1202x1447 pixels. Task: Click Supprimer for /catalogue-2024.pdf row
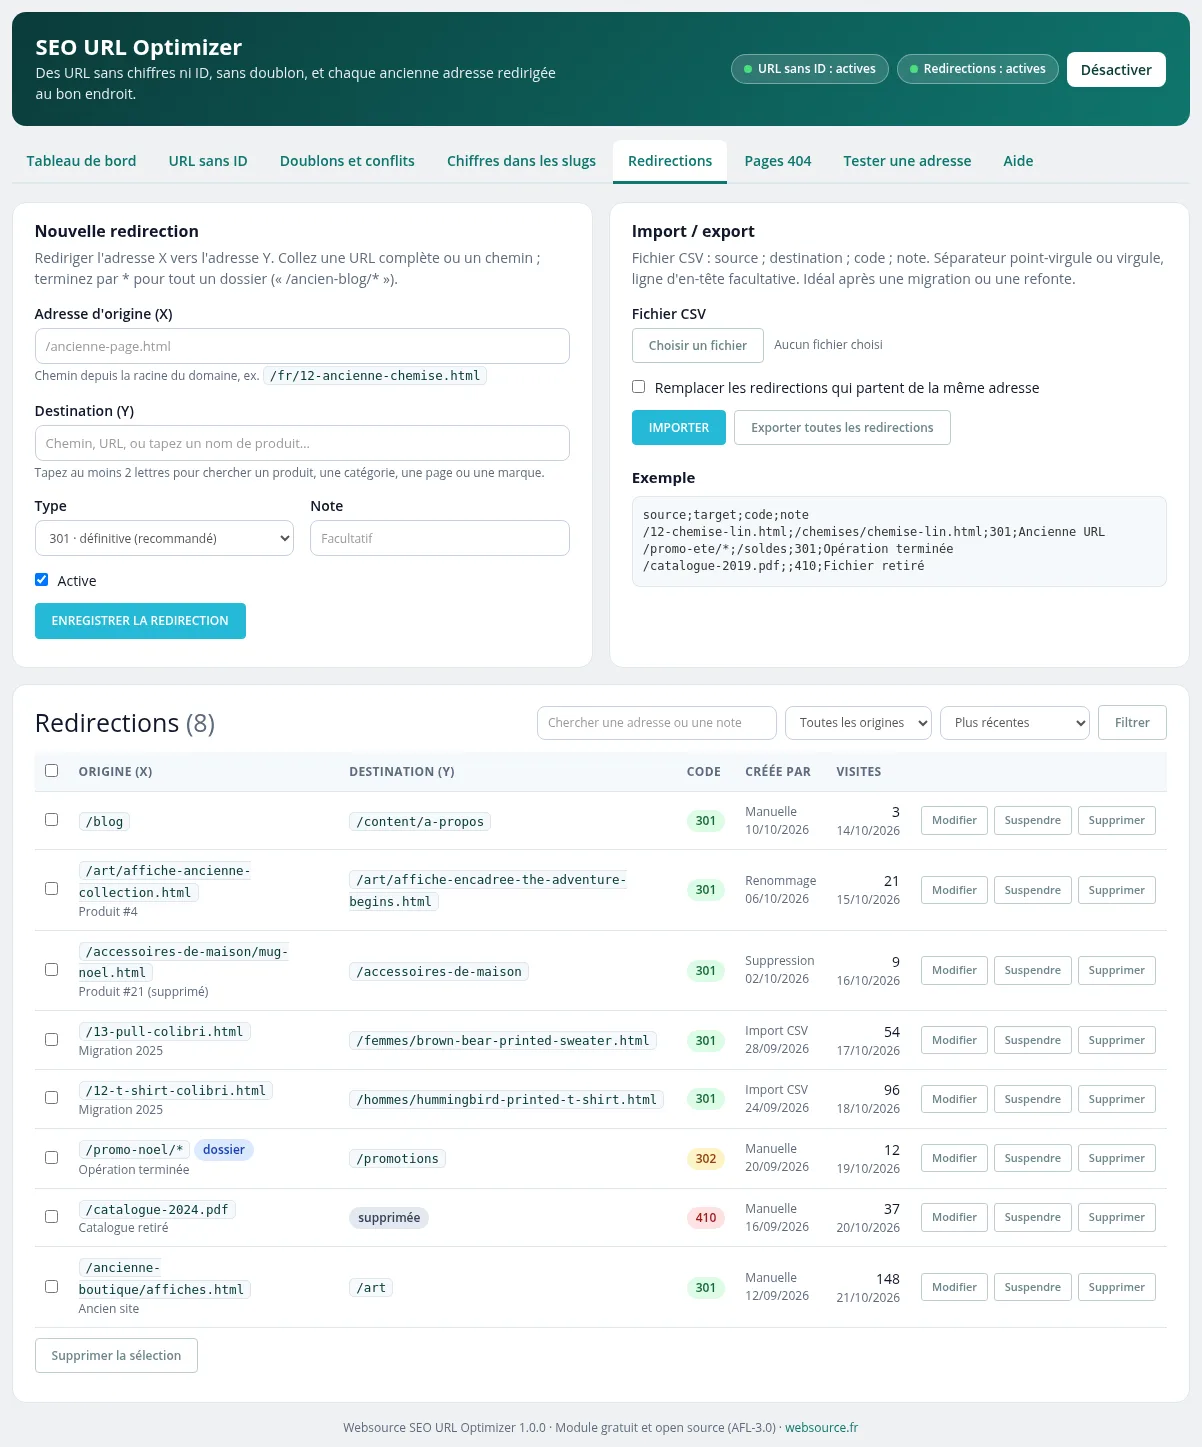point(1116,1217)
